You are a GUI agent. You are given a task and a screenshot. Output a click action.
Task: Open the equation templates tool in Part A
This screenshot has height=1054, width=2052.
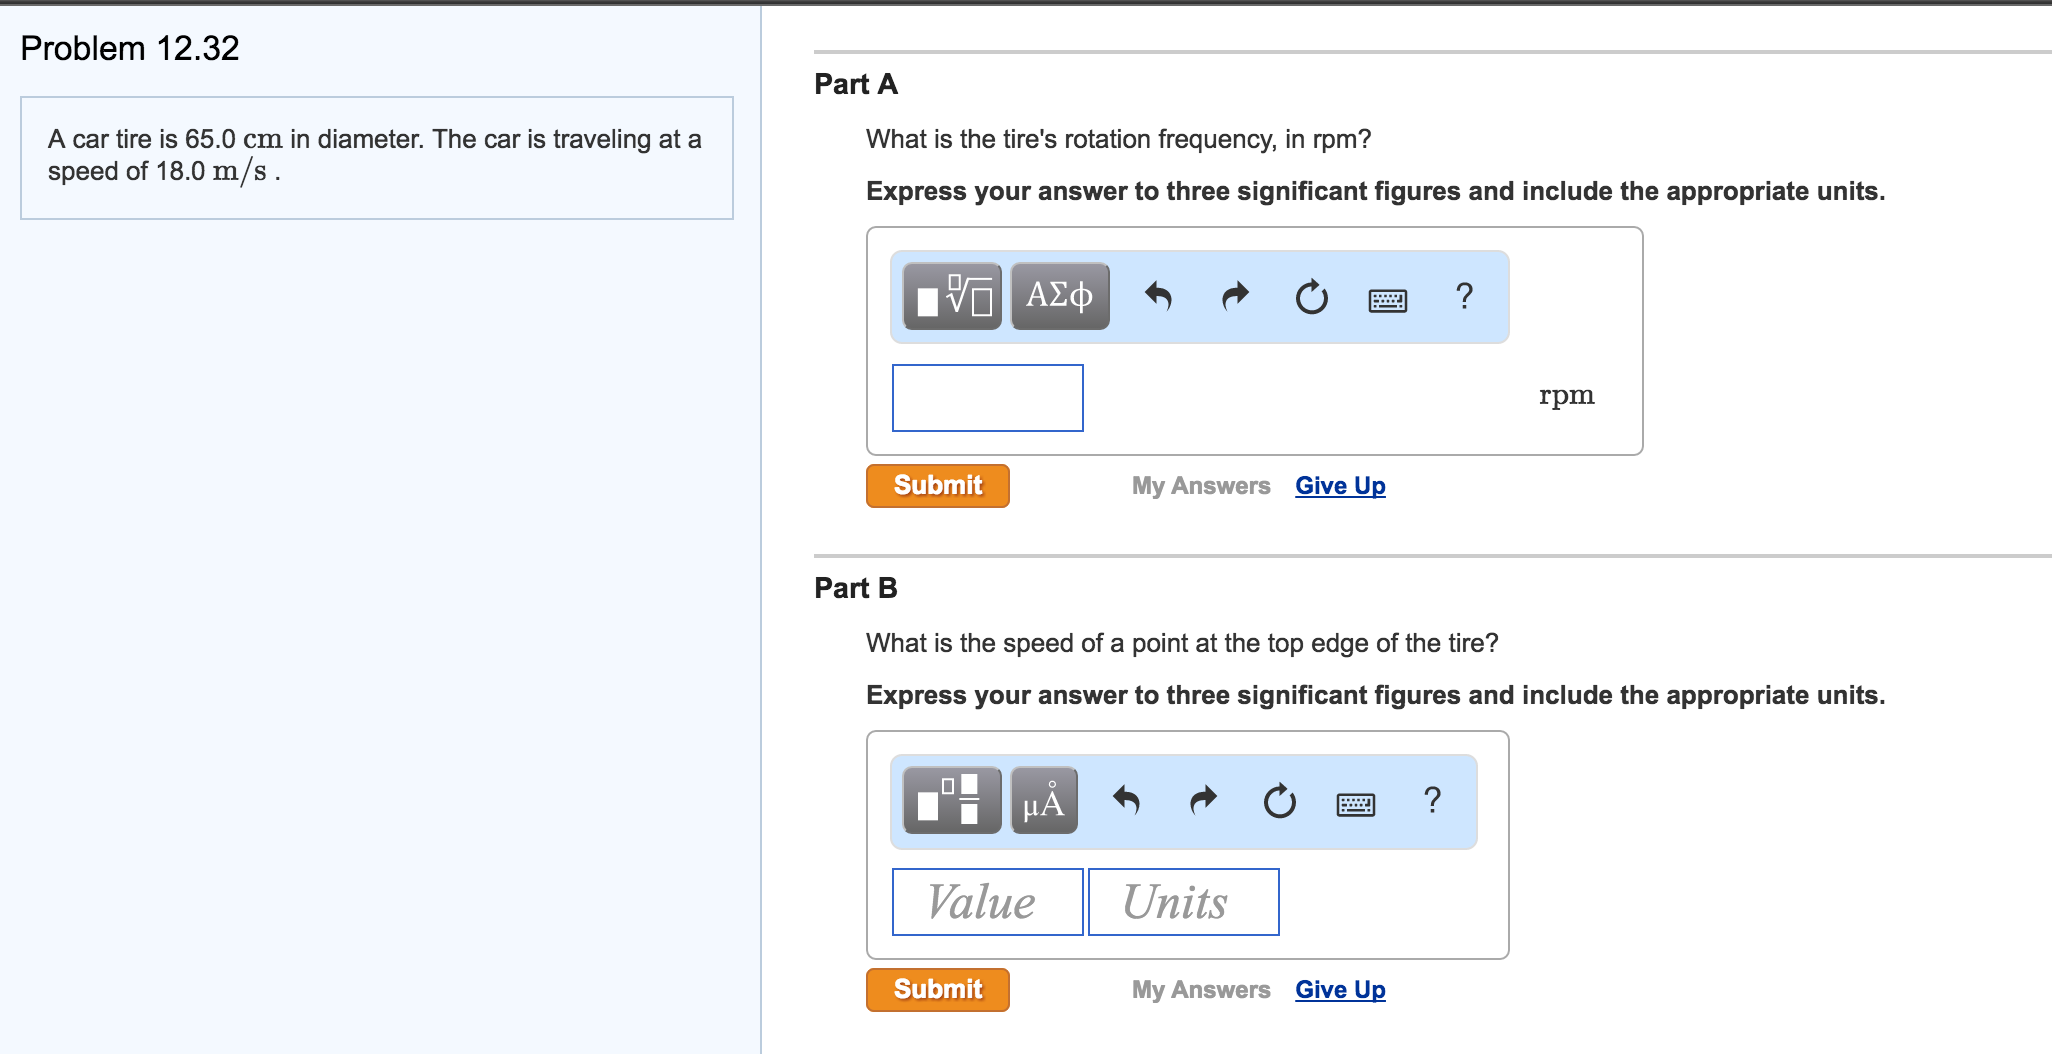pyautogui.click(x=950, y=295)
